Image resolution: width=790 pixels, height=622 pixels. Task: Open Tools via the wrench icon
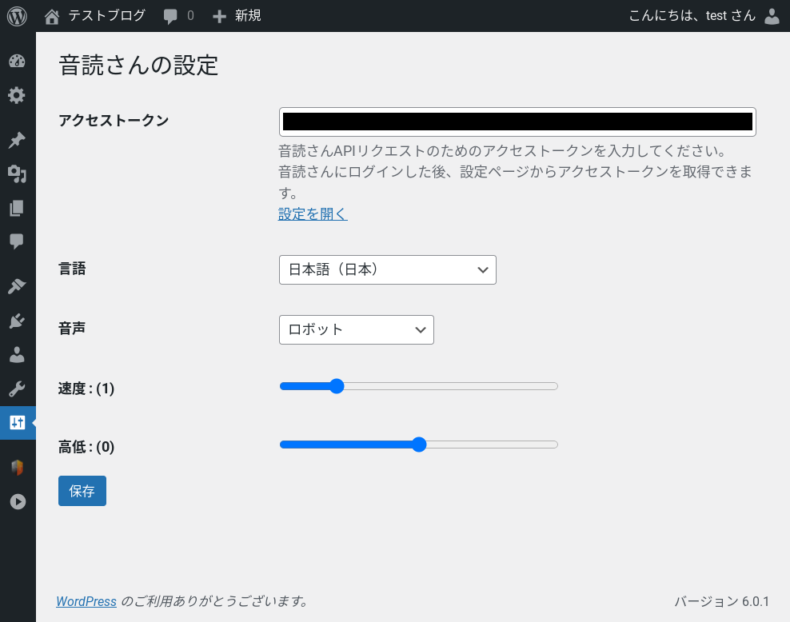(x=17, y=389)
